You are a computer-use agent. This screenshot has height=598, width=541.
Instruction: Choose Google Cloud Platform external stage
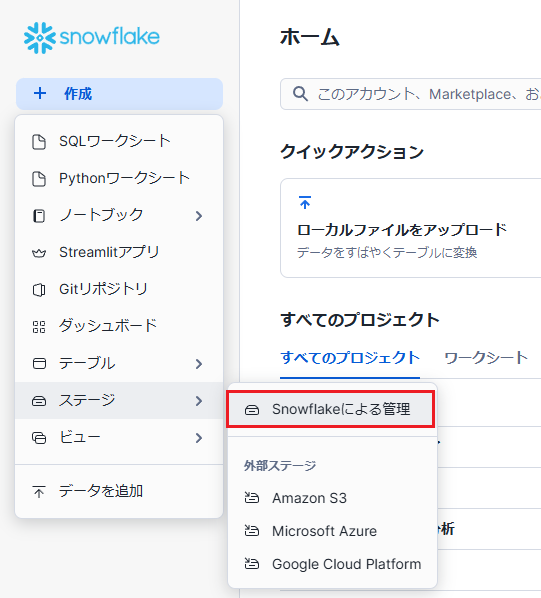(x=332, y=564)
